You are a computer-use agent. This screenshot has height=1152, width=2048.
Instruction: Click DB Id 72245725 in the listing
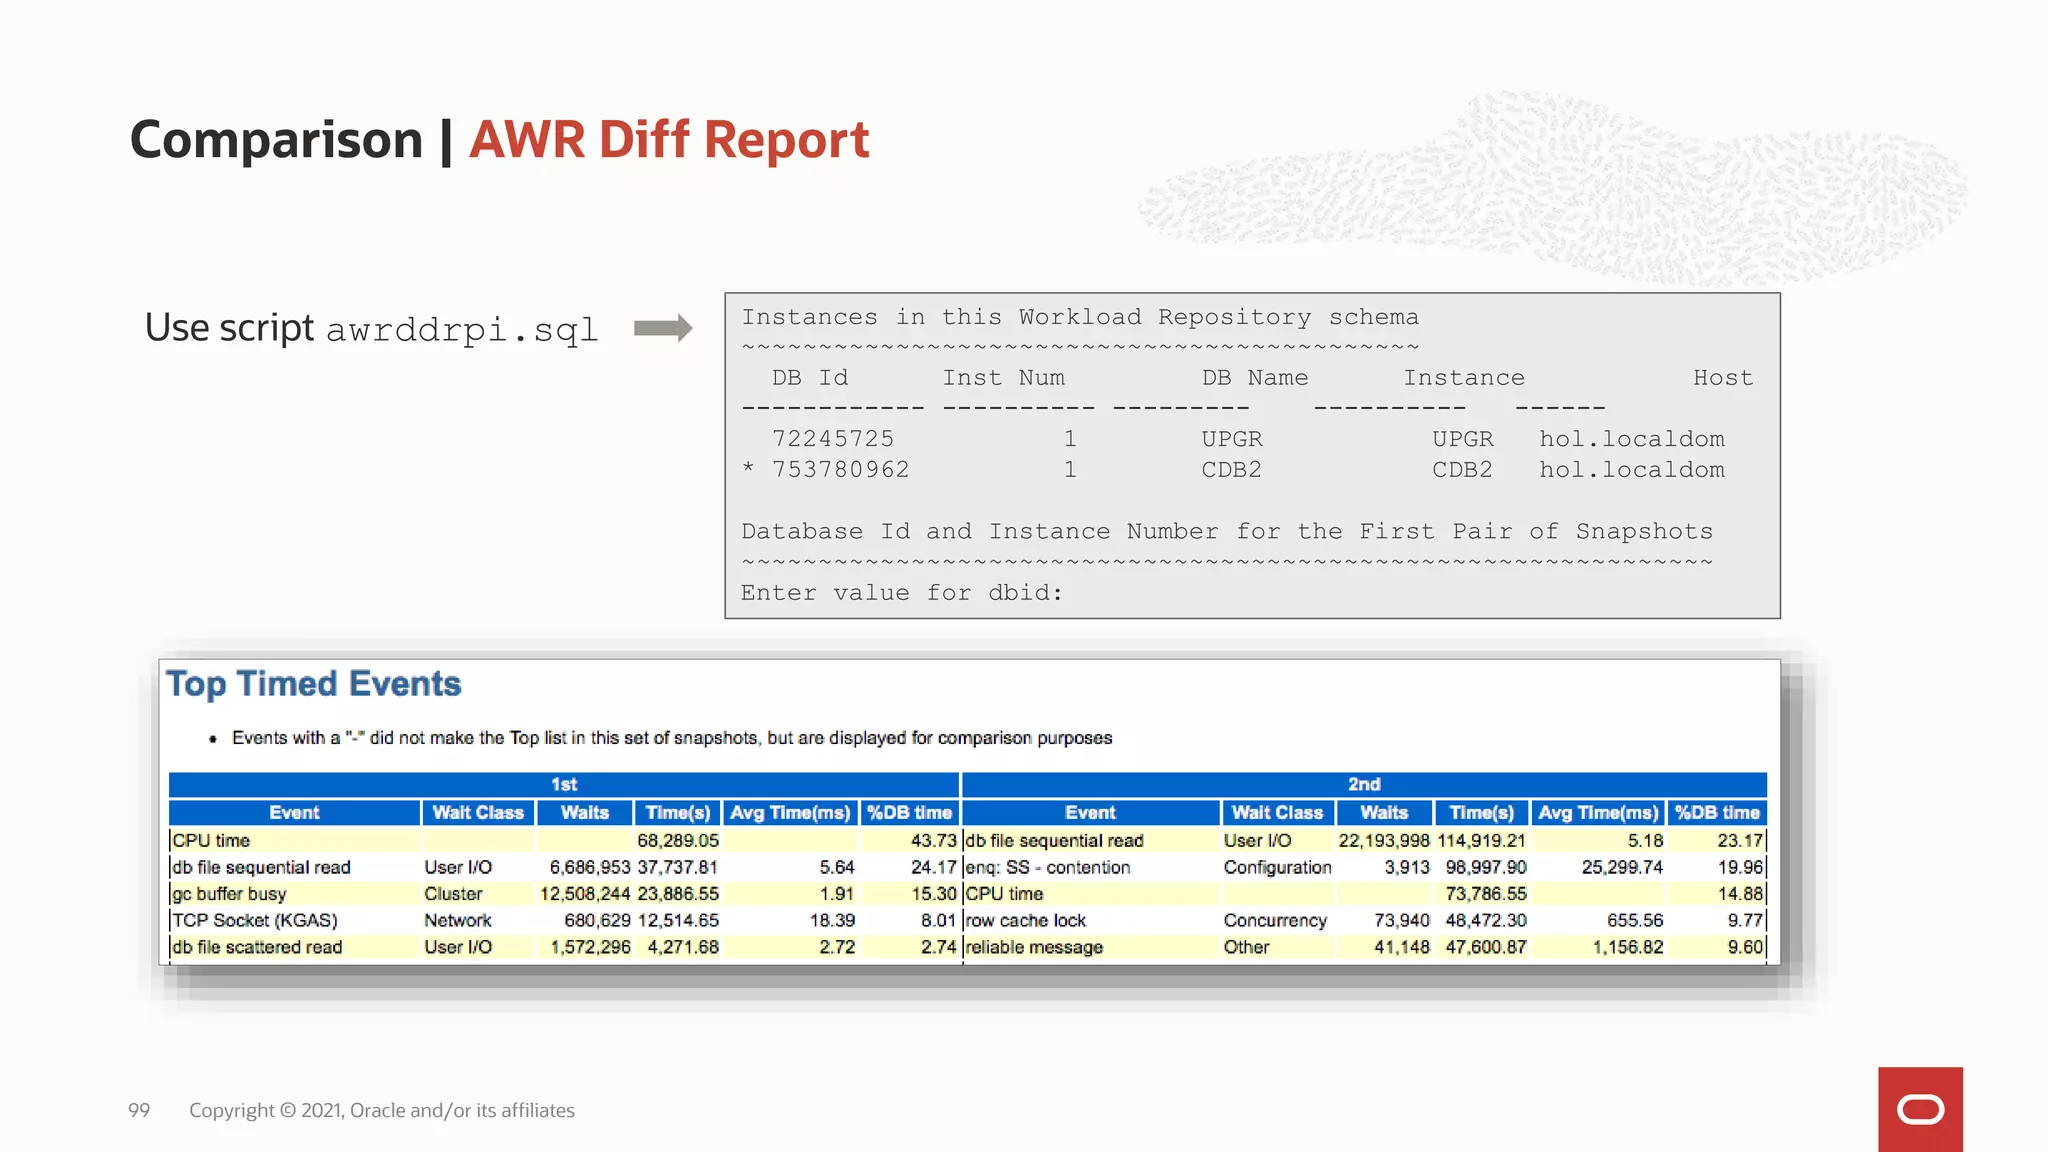pyautogui.click(x=833, y=439)
